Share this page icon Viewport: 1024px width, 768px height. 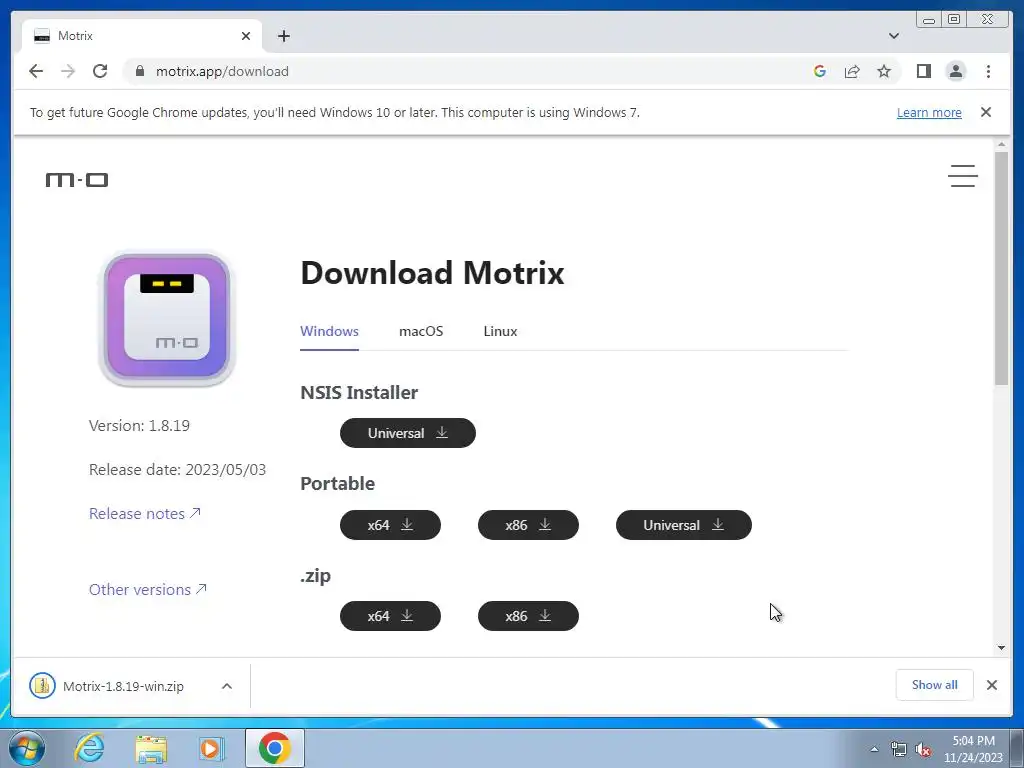click(x=852, y=71)
